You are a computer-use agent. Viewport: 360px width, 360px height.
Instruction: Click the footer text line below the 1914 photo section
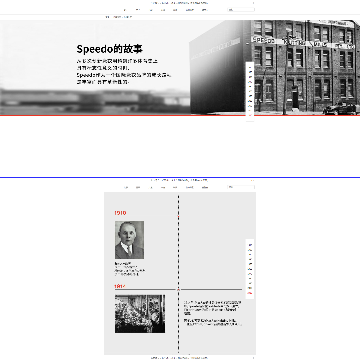(179, 358)
